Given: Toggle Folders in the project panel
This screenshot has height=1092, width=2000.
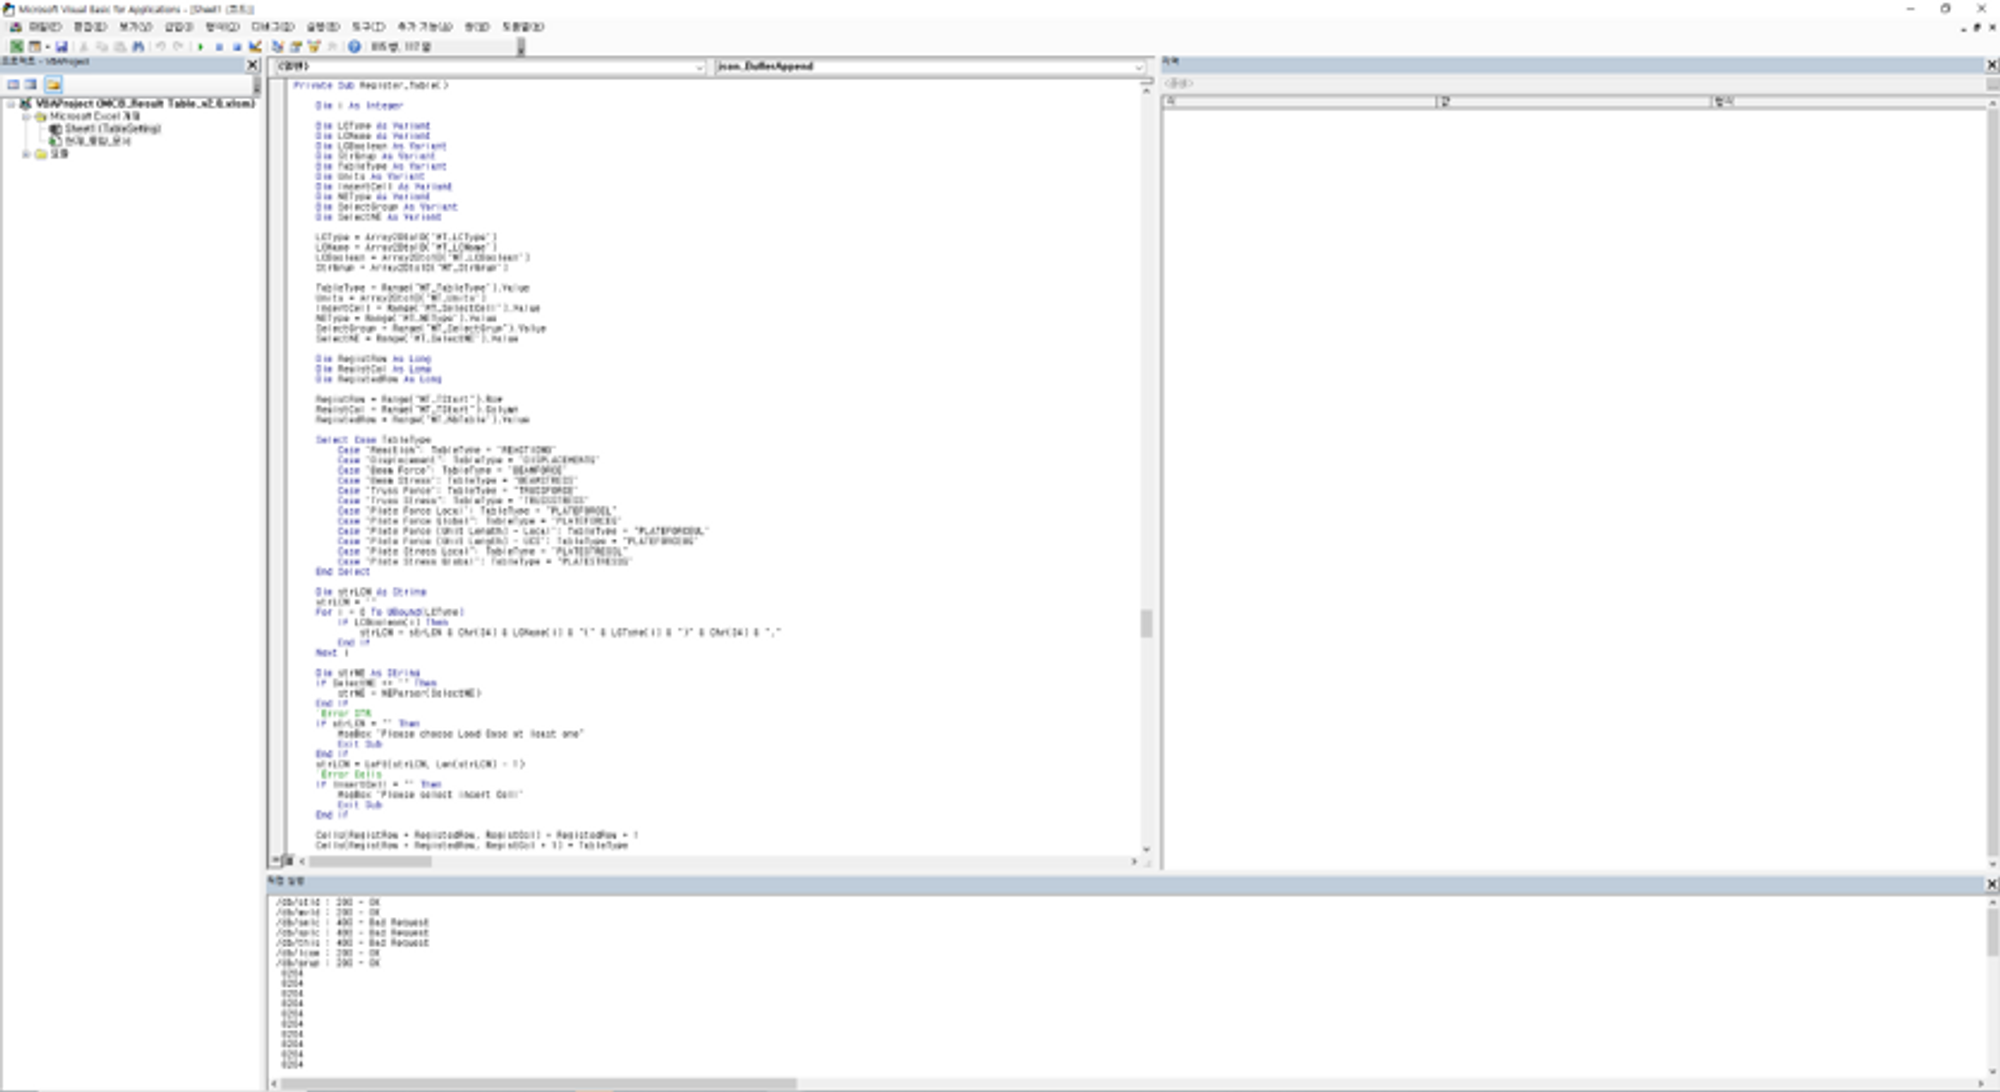Looking at the screenshot, I should click(x=53, y=84).
